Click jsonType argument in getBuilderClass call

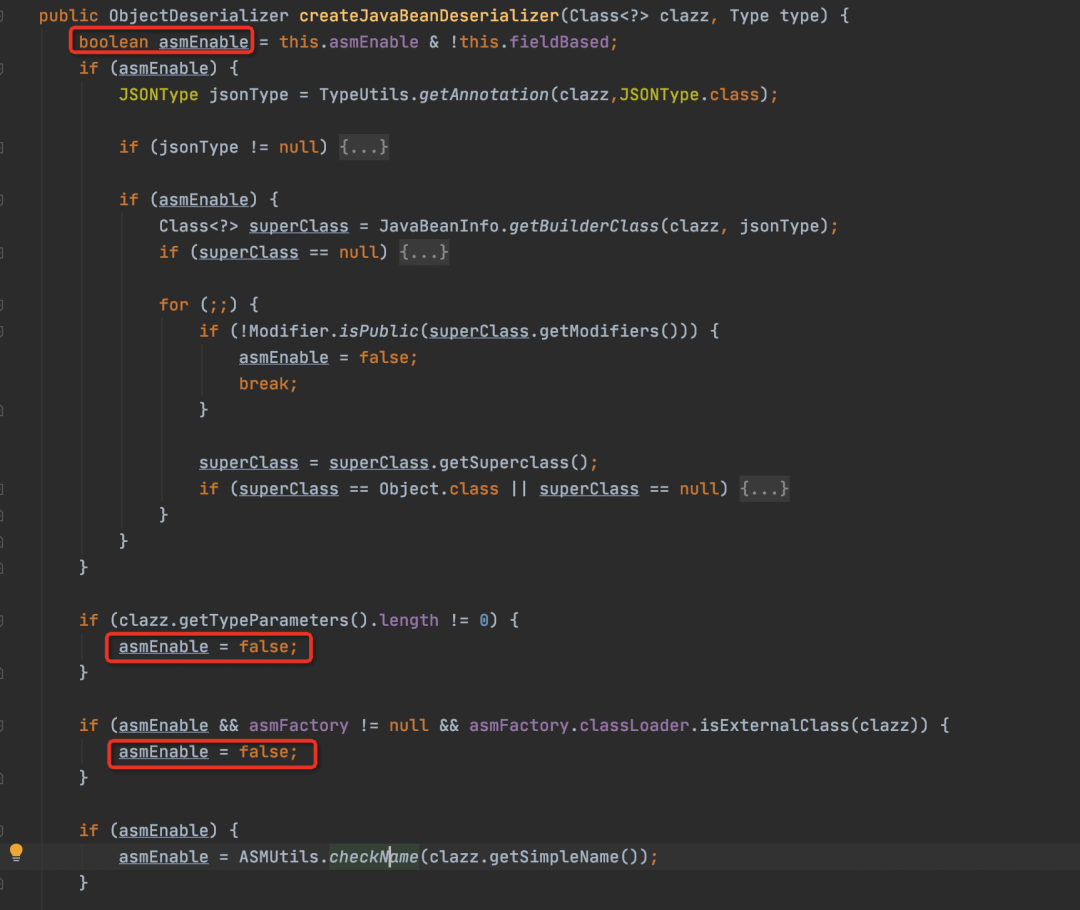tap(779, 226)
